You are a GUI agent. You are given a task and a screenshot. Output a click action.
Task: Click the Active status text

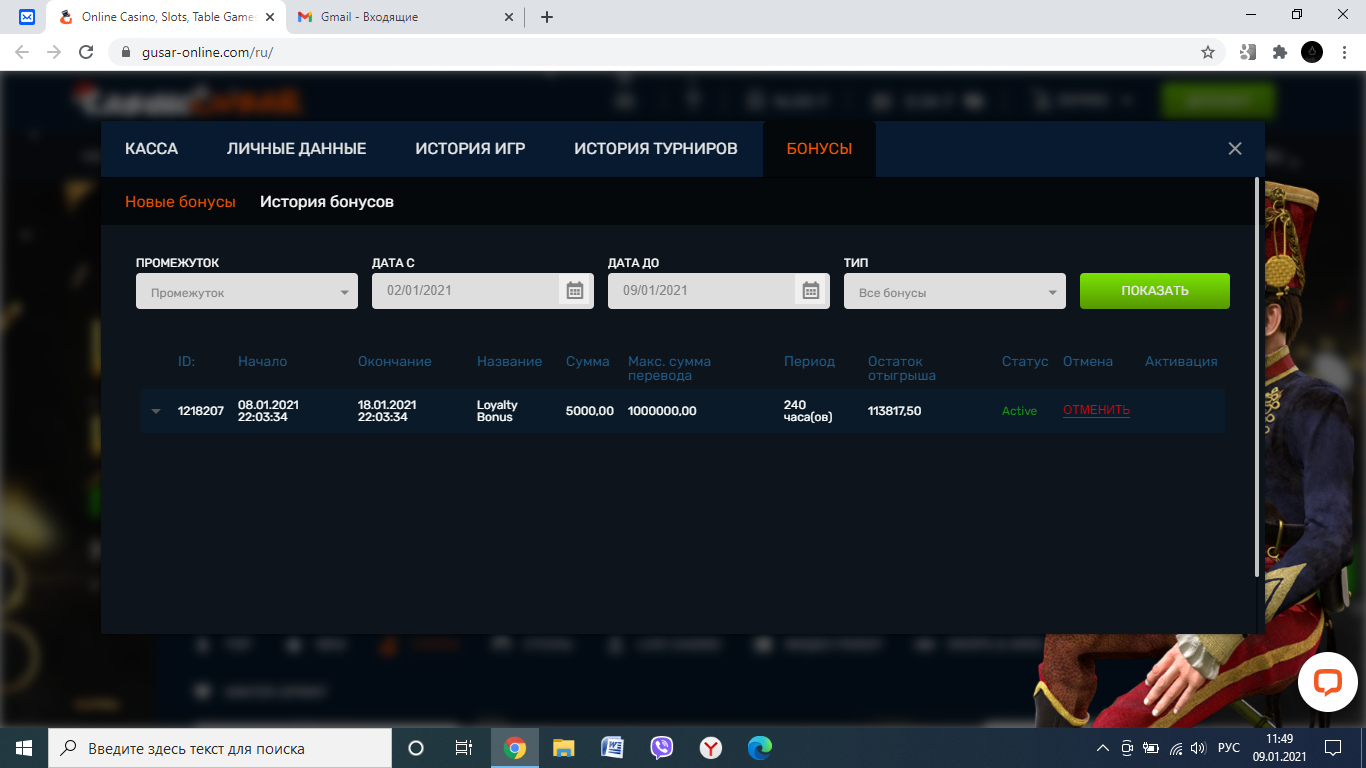[1019, 411]
